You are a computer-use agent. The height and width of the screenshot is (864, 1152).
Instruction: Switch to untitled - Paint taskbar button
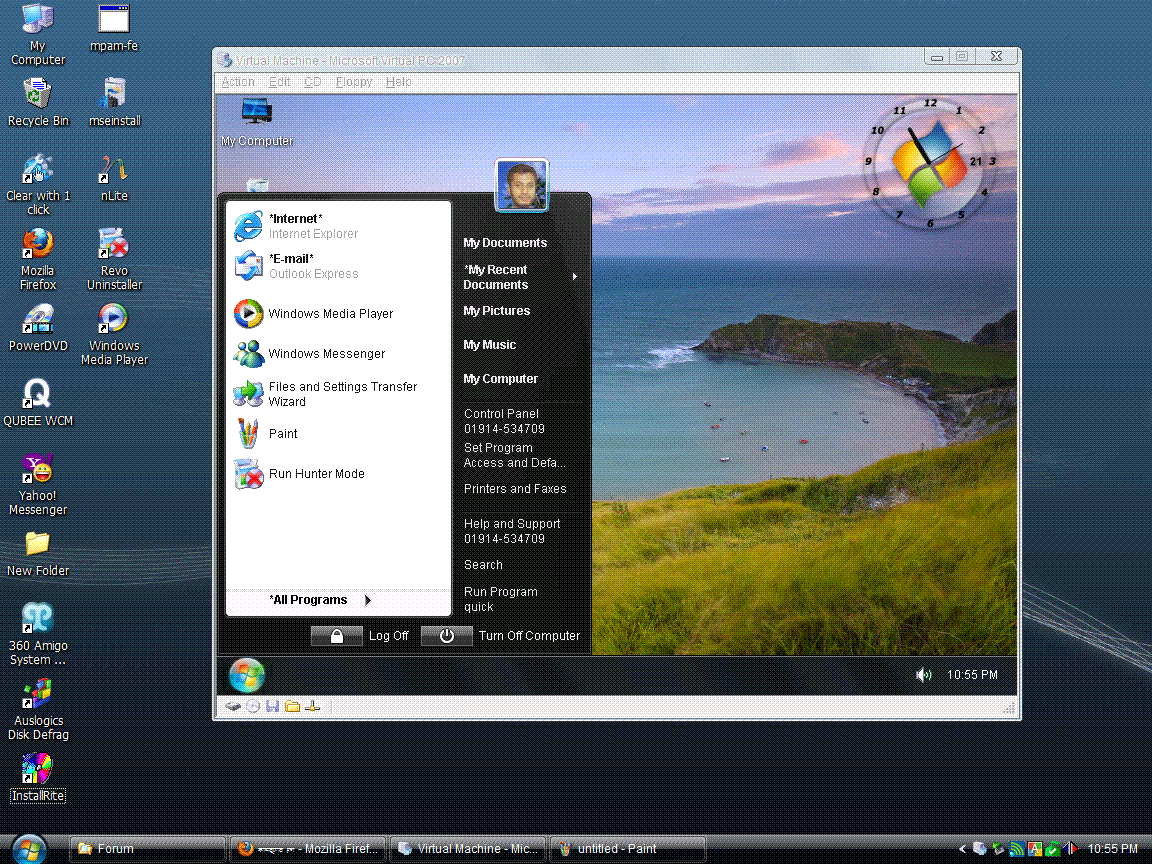(627, 849)
